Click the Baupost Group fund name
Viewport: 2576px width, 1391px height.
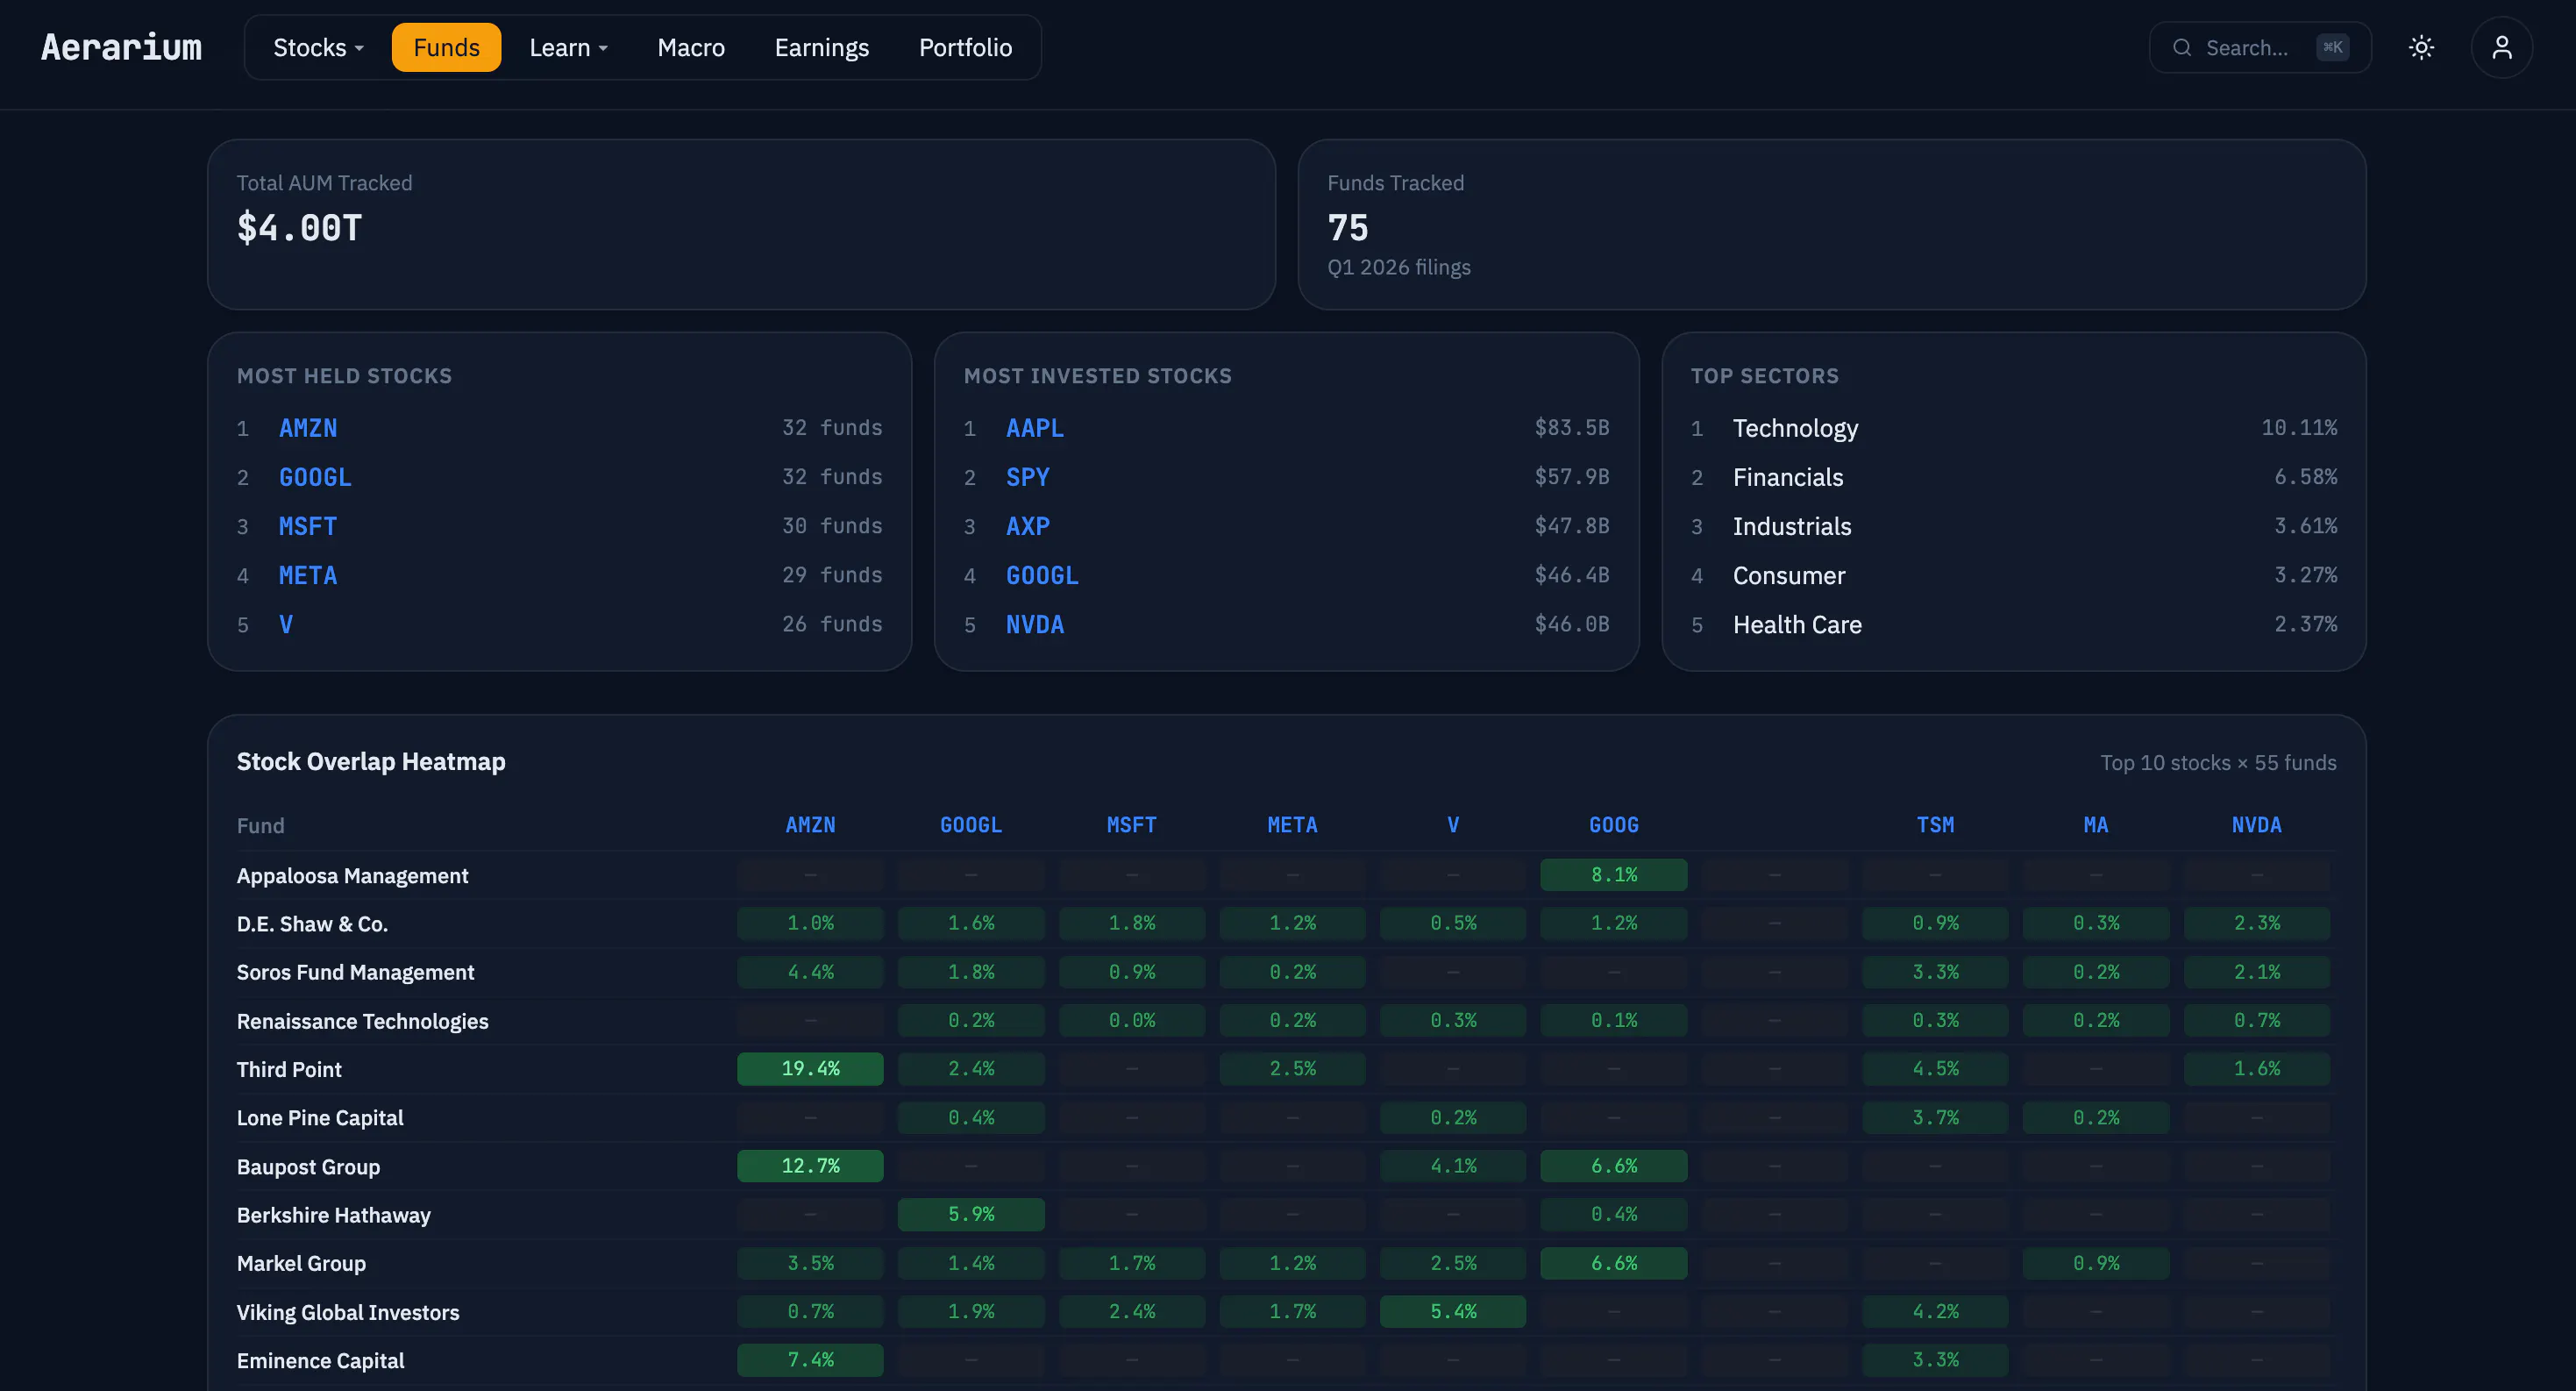[x=308, y=1166]
